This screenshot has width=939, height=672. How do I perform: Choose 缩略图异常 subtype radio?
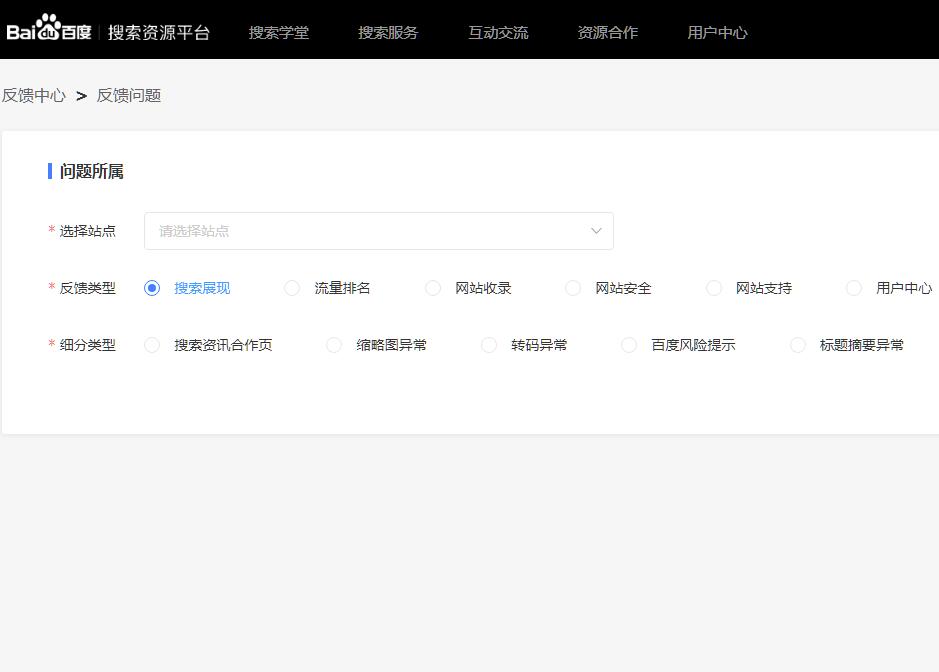click(x=334, y=345)
